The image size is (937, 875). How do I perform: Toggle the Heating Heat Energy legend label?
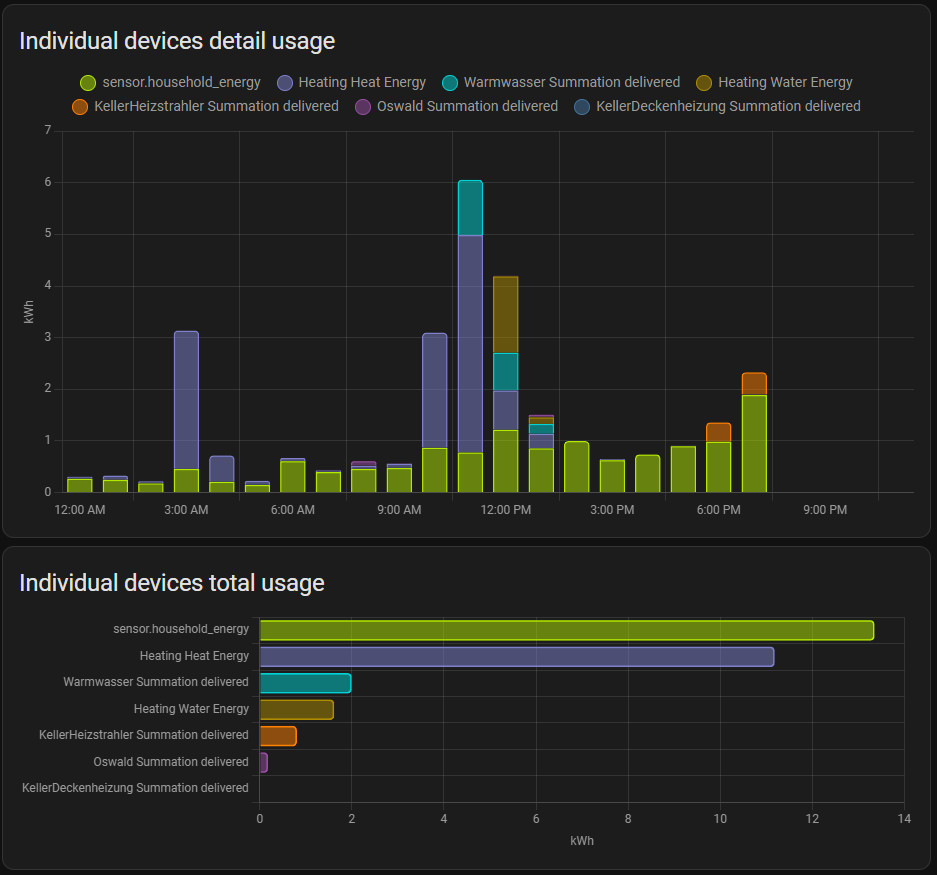[361, 83]
